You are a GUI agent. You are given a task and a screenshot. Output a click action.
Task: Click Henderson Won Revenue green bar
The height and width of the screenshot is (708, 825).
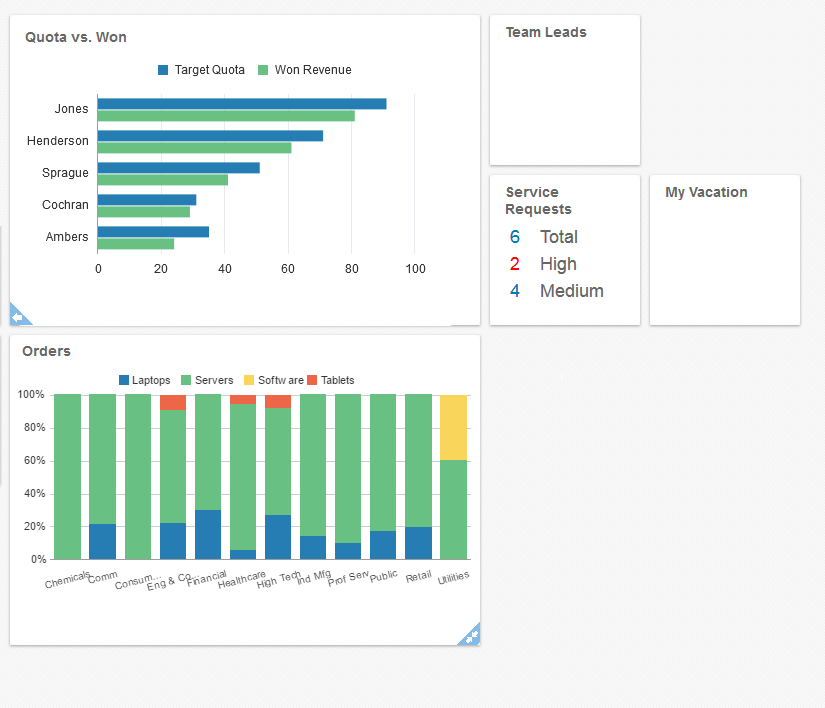click(195, 148)
